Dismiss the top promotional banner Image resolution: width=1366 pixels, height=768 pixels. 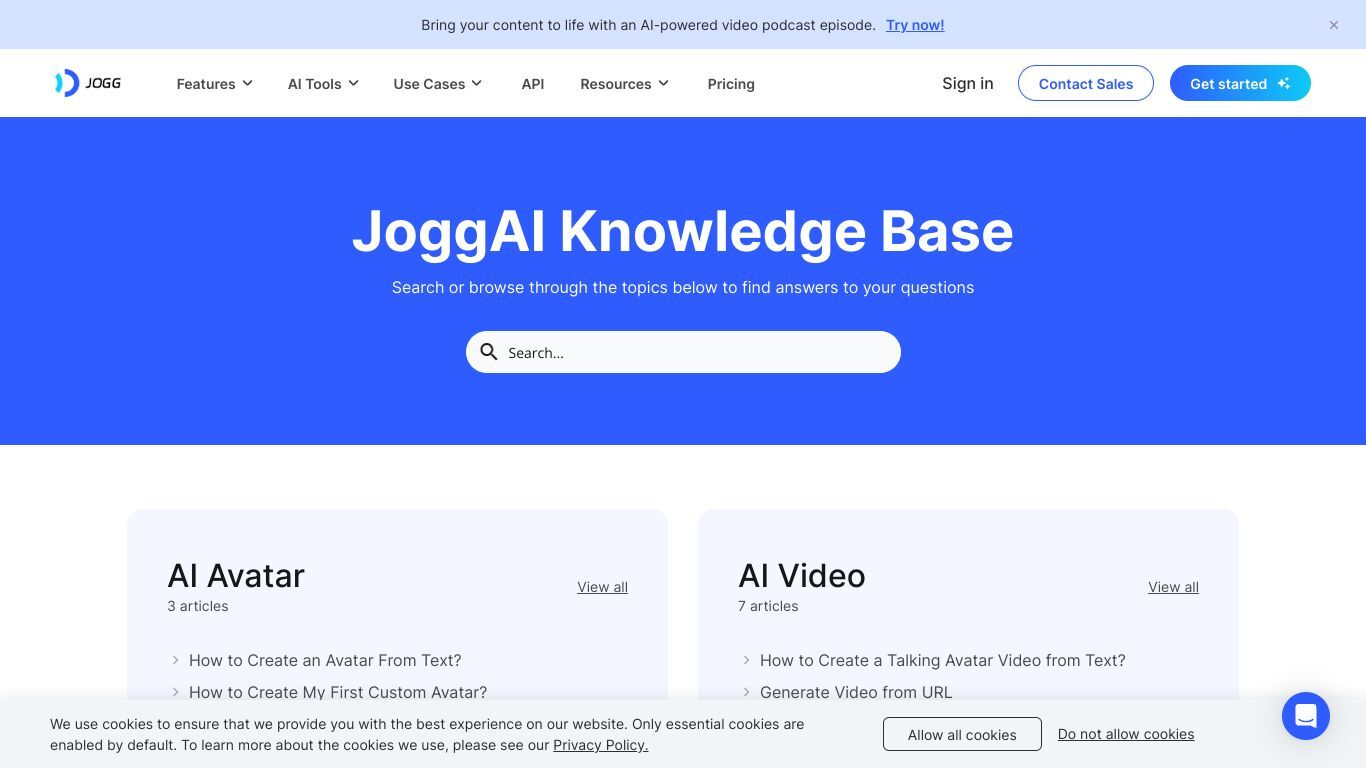pyautogui.click(x=1334, y=25)
